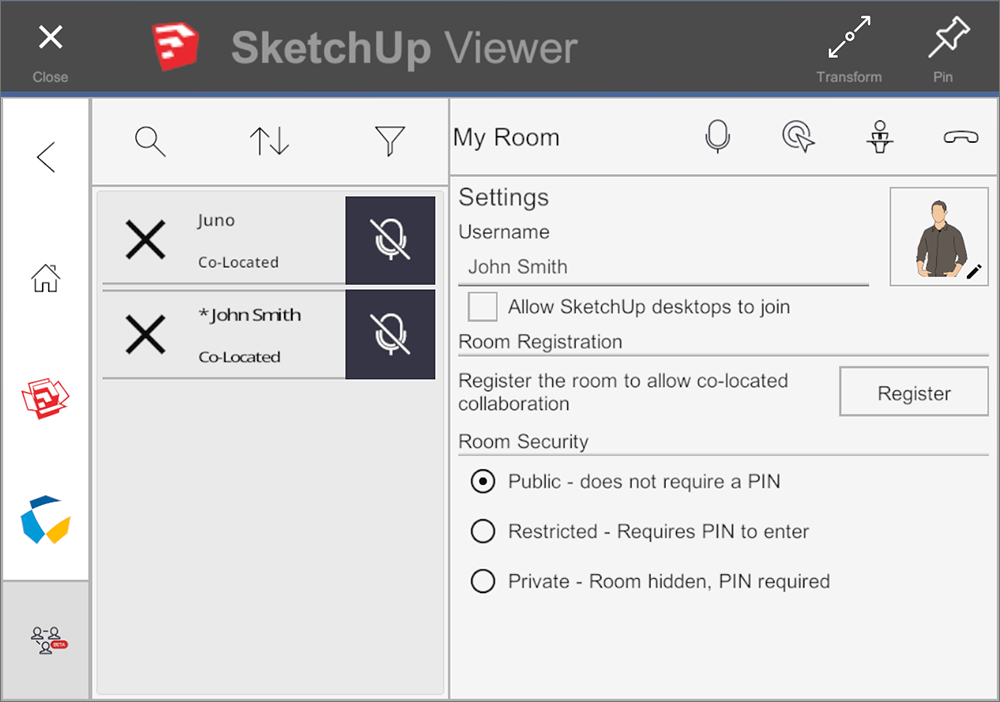Select the Transform tool
The image size is (1000, 702).
849,50
